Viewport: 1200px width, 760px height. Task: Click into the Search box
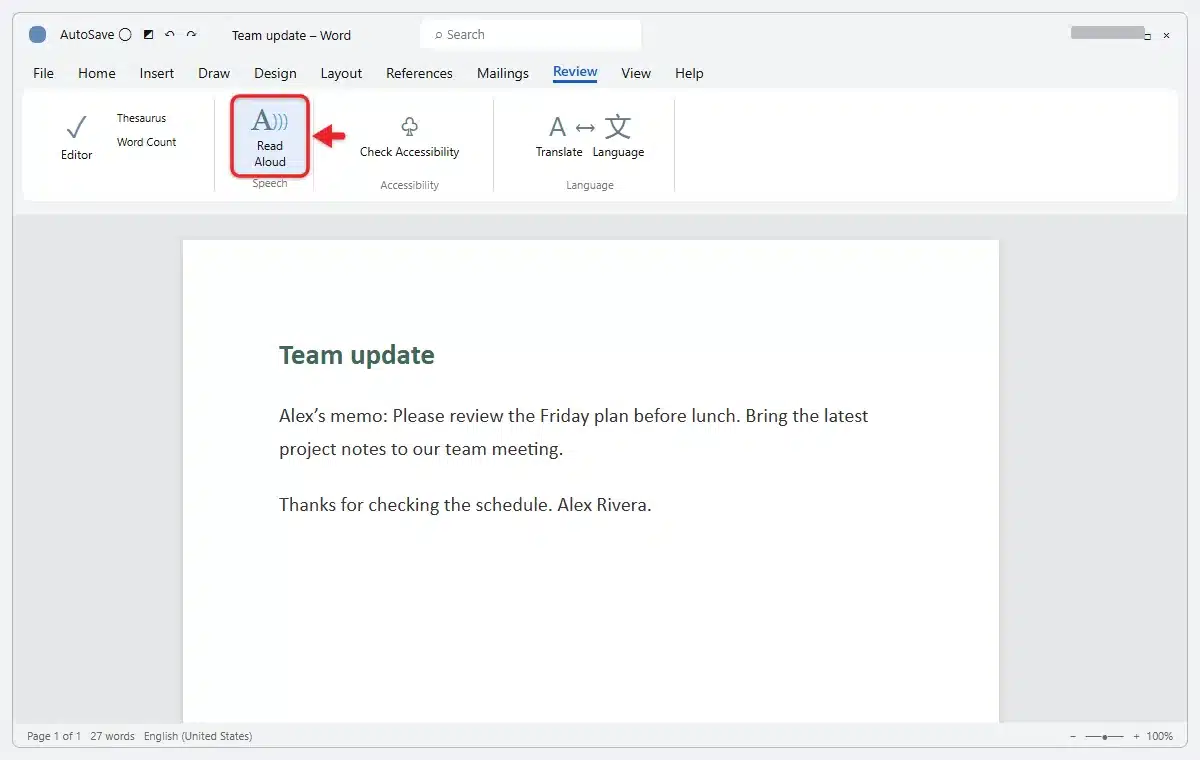pyautogui.click(x=530, y=35)
